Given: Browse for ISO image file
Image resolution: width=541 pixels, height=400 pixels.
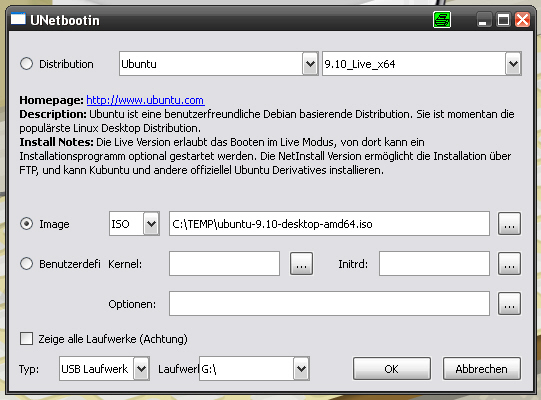Looking at the screenshot, I should (509, 224).
